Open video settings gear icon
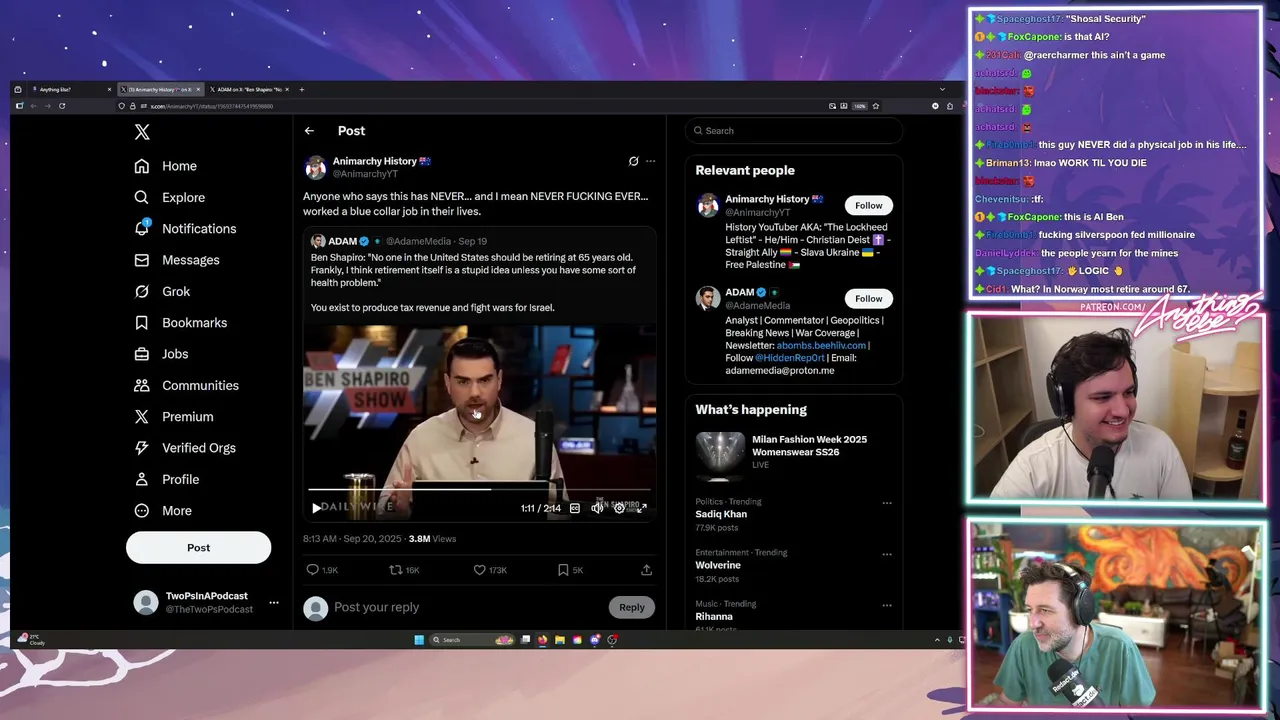1280x720 pixels. [x=619, y=508]
